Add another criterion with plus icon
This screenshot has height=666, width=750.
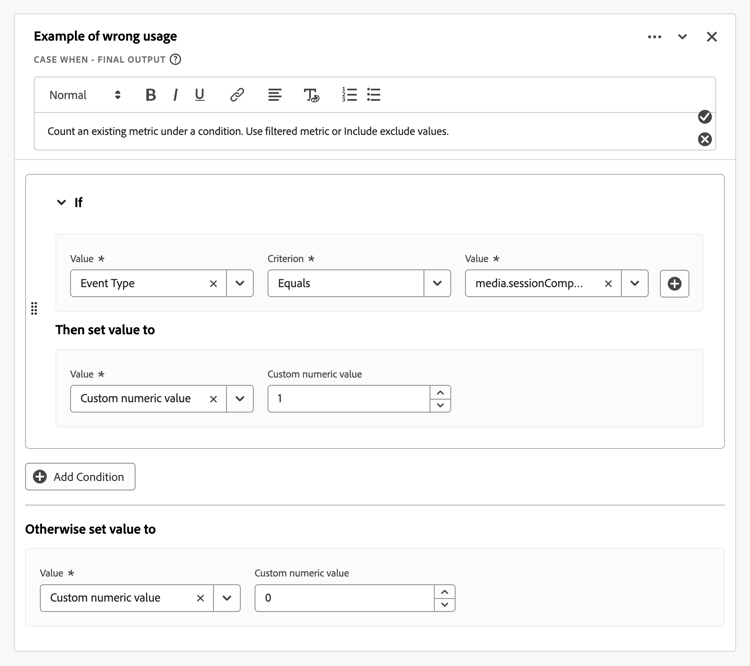[674, 284]
